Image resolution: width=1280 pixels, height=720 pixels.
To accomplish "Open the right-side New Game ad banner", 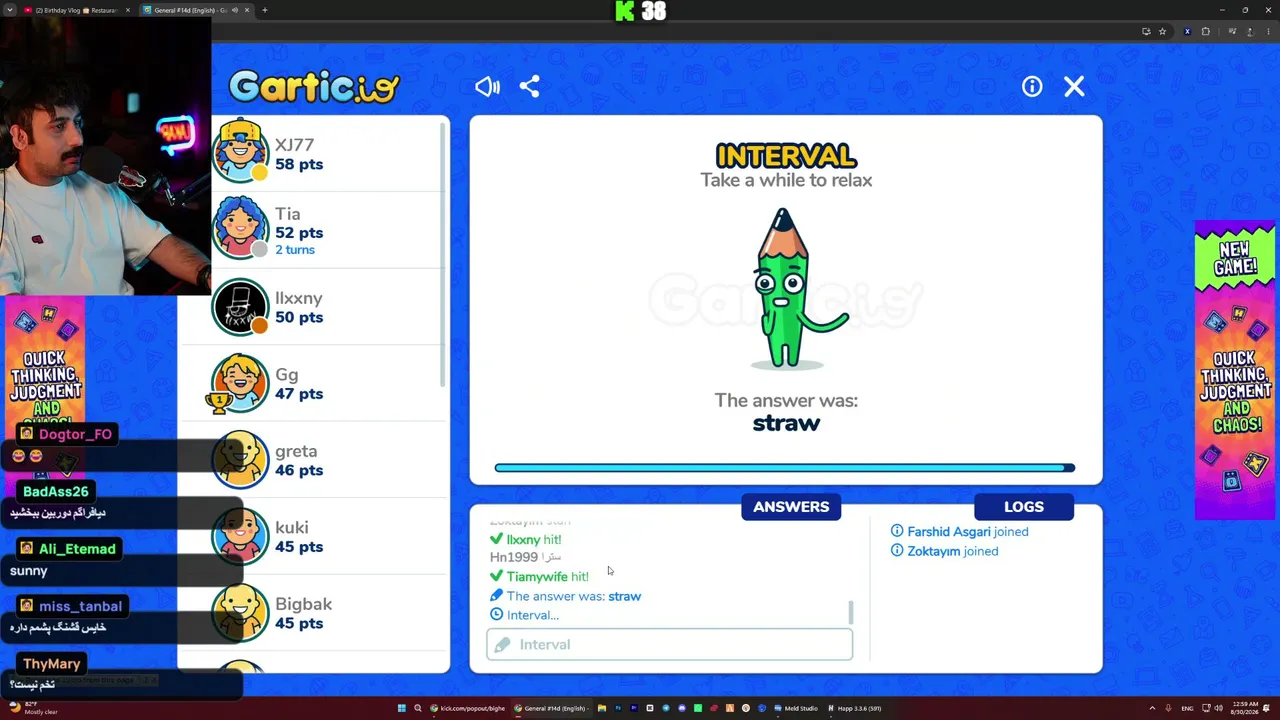I will point(1235,370).
